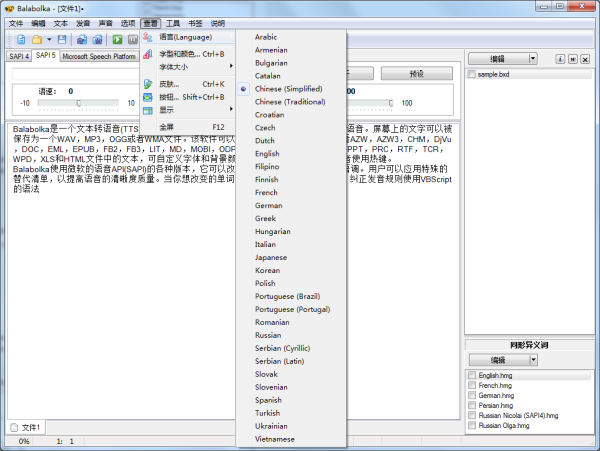Check the sample.bxd checkbox
The height and width of the screenshot is (451, 600).
[x=472, y=75]
